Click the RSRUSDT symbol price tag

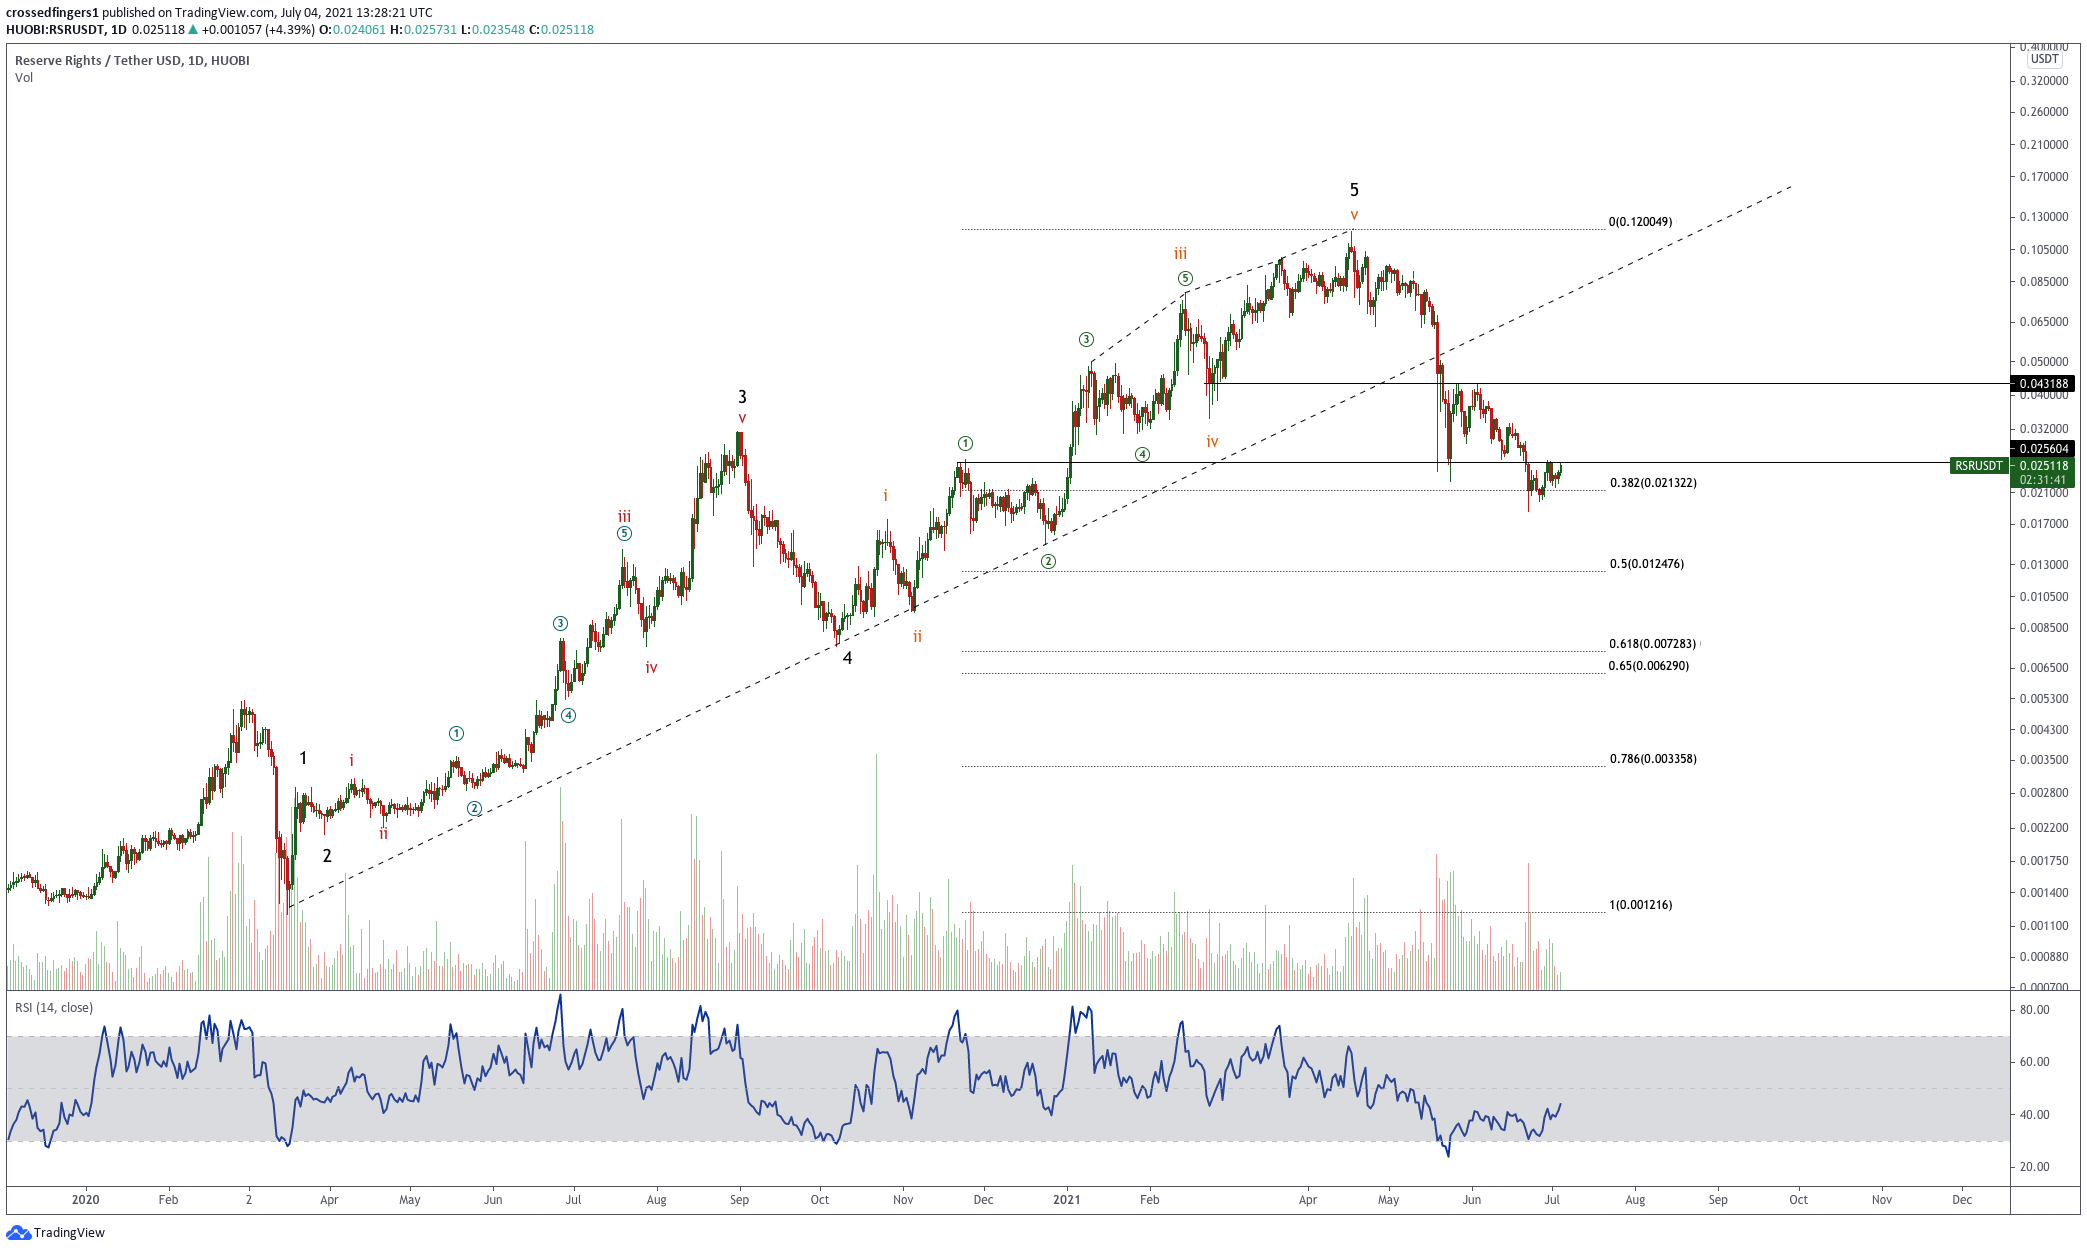(1979, 466)
